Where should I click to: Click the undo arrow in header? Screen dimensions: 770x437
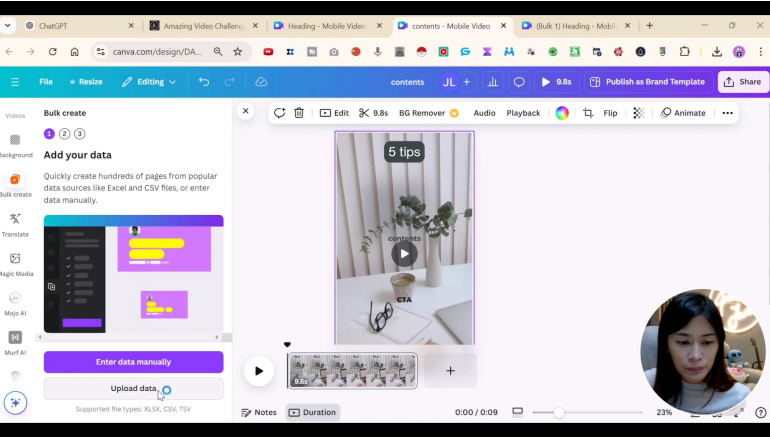point(204,82)
